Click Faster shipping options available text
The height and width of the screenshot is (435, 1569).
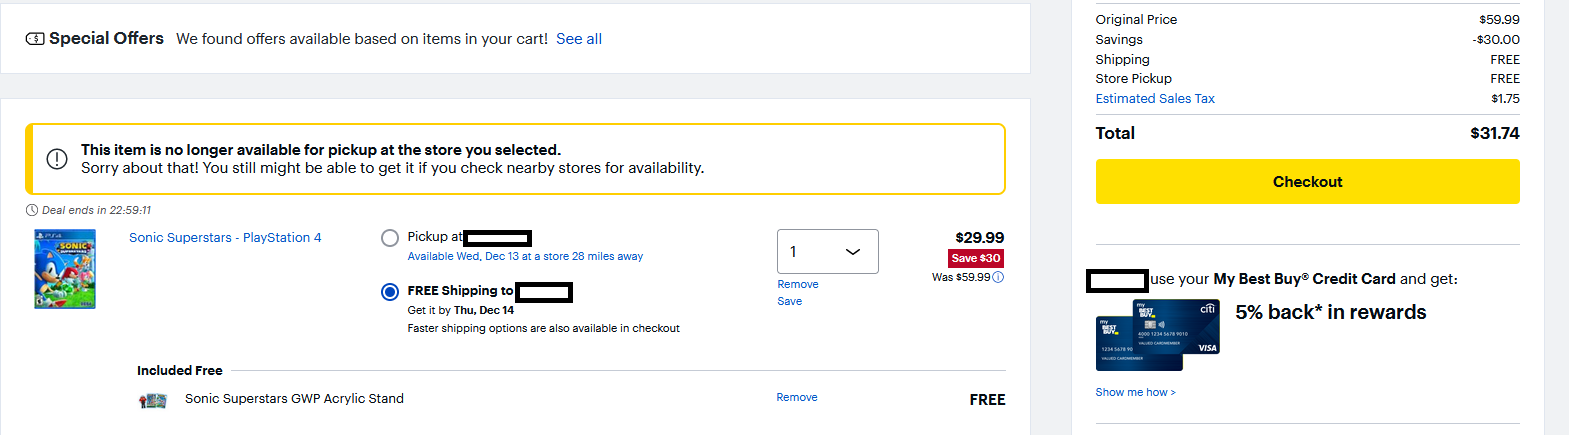[543, 329]
